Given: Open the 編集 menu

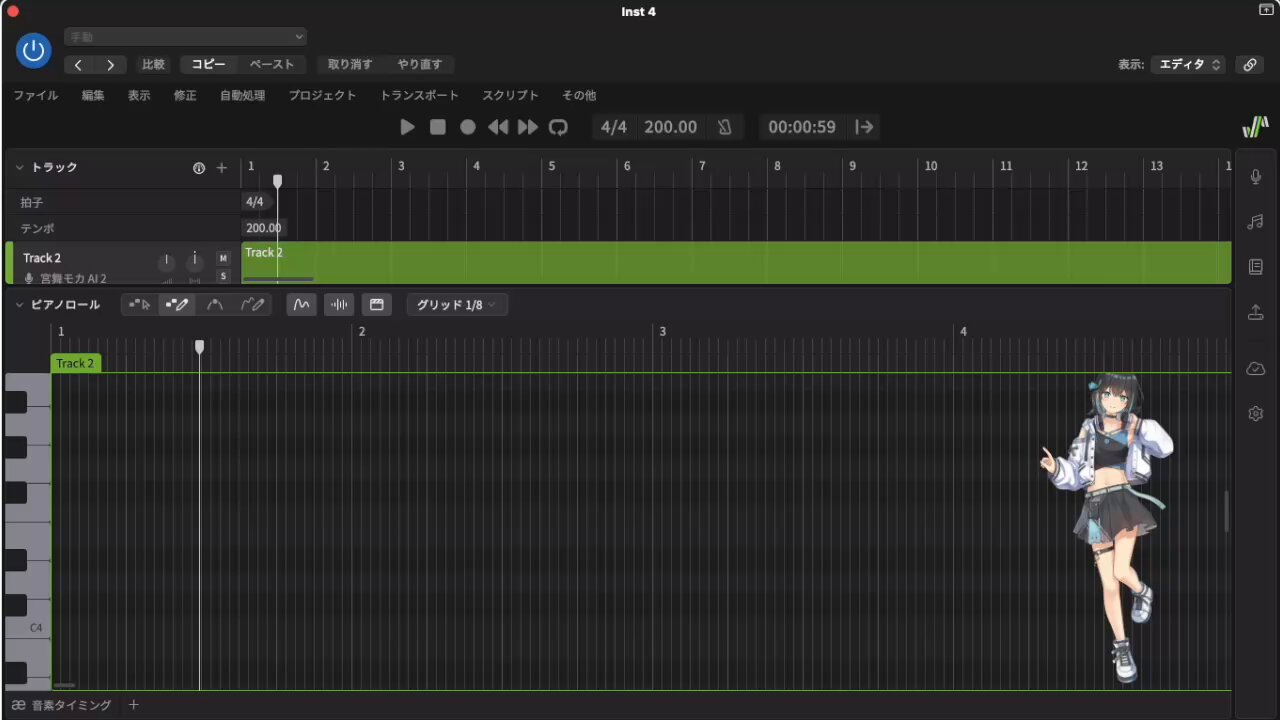Looking at the screenshot, I should point(93,96).
